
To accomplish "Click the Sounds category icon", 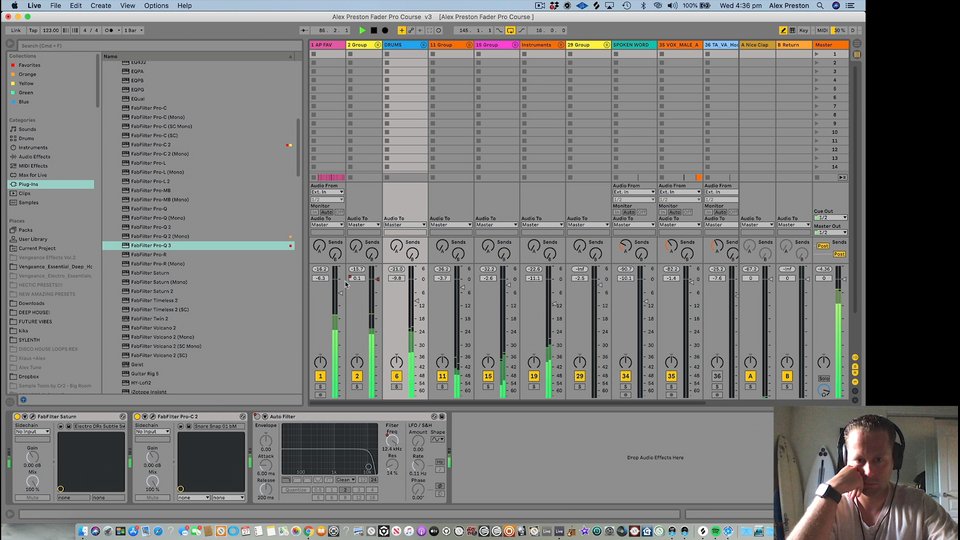I will (13, 129).
